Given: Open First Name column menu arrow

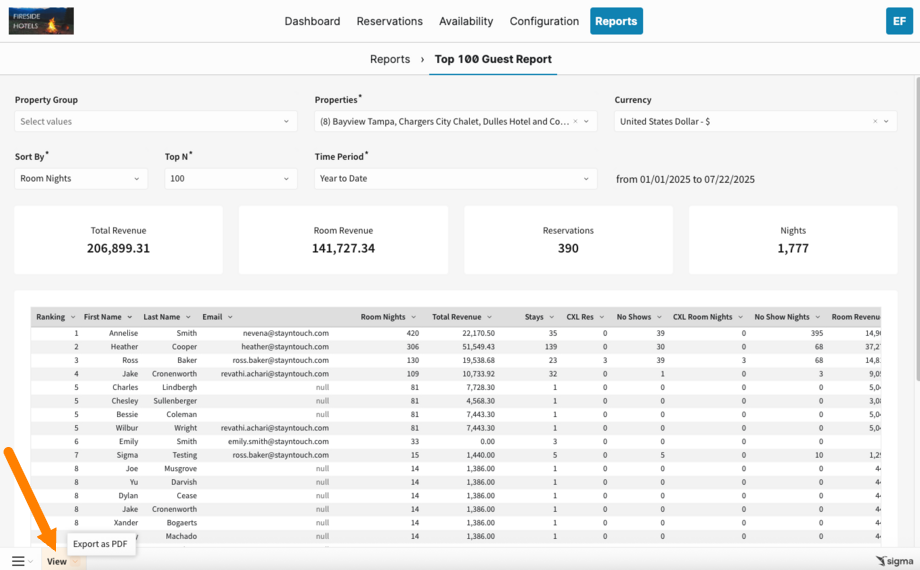Looking at the screenshot, I should click(130, 317).
